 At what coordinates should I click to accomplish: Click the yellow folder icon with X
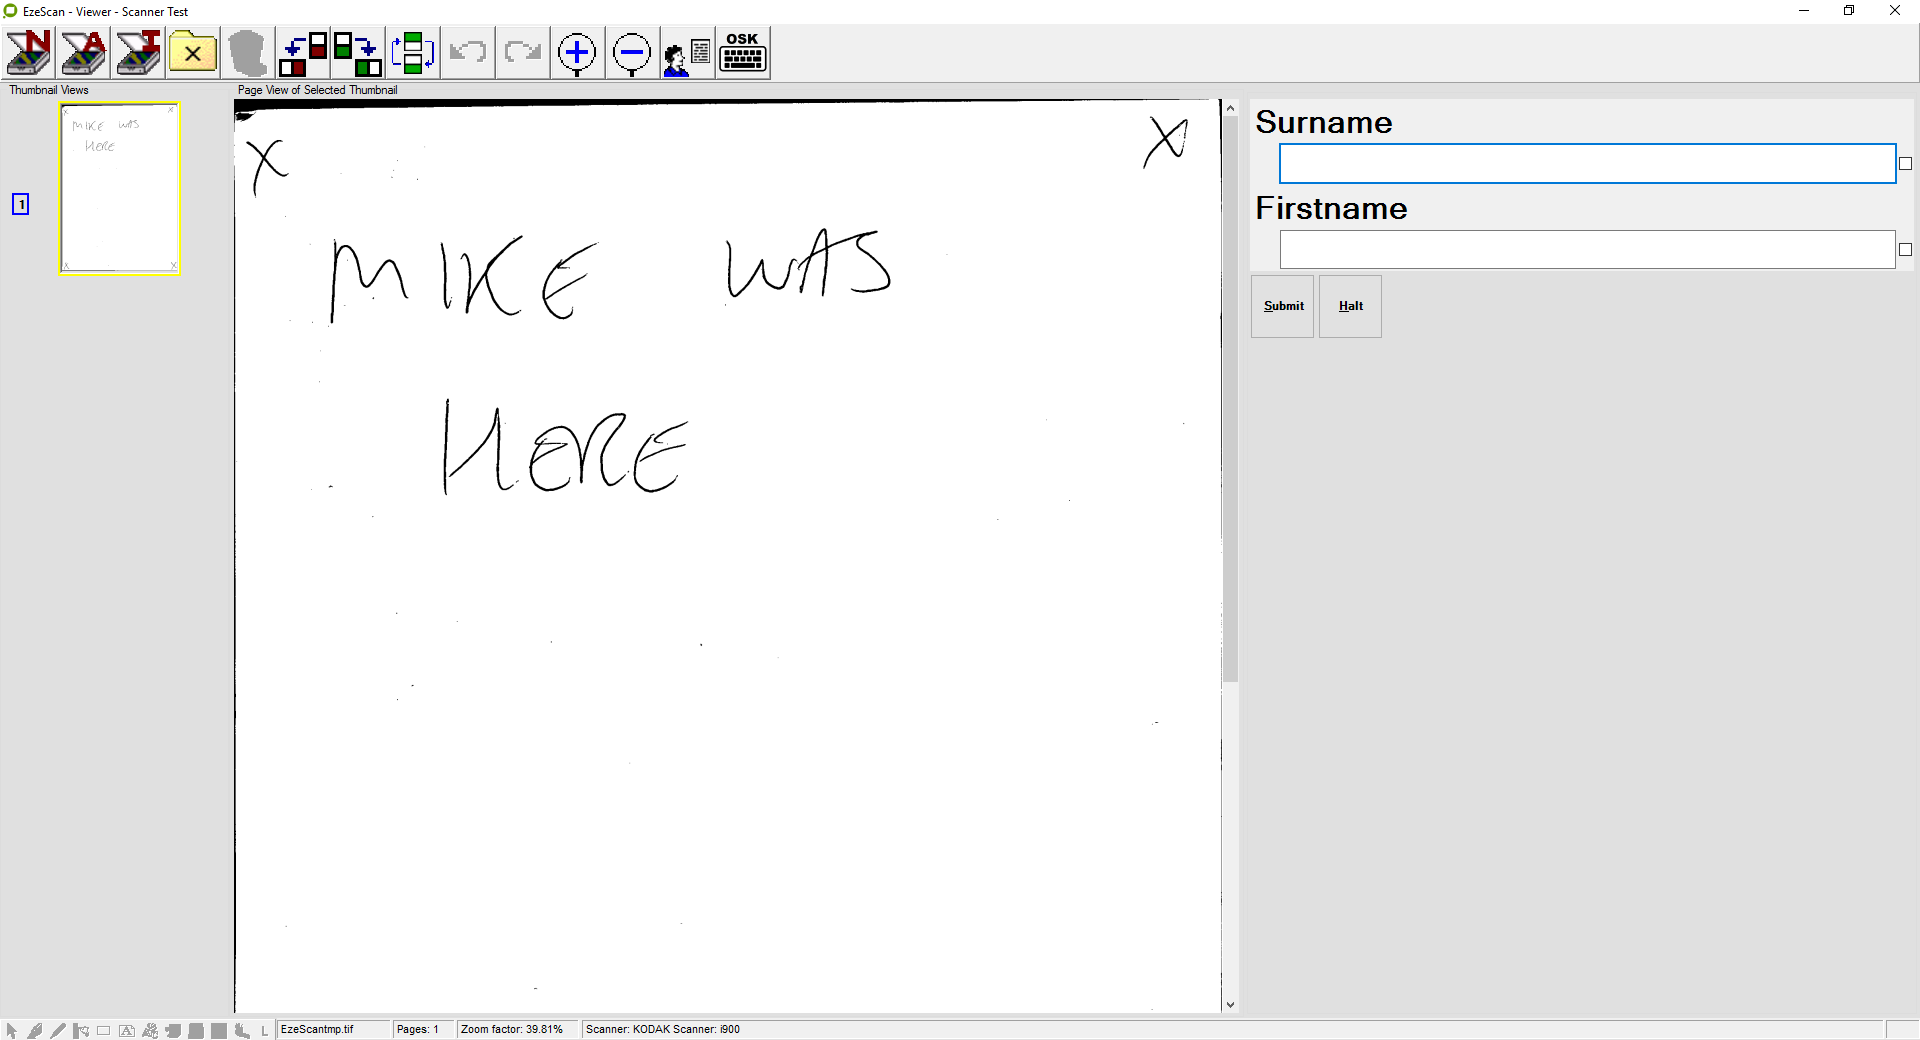pyautogui.click(x=193, y=53)
